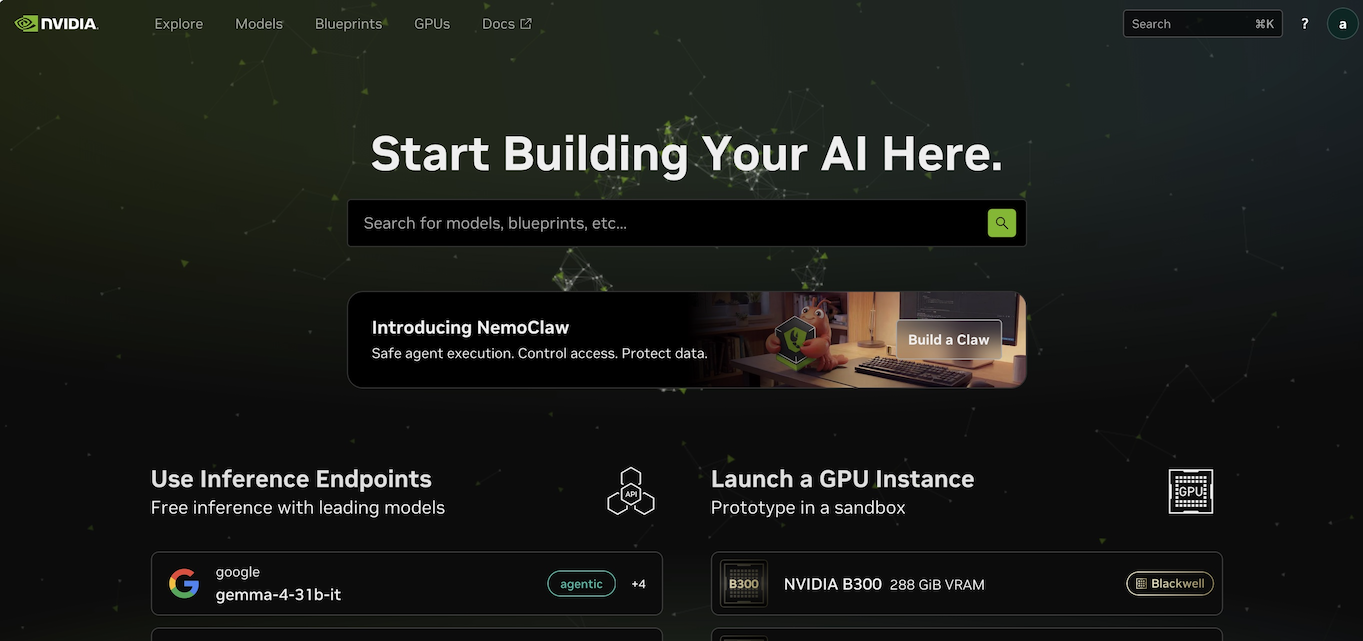Click the green magnifier search button
Viewport: 1363px width, 641px height.
(x=1002, y=223)
